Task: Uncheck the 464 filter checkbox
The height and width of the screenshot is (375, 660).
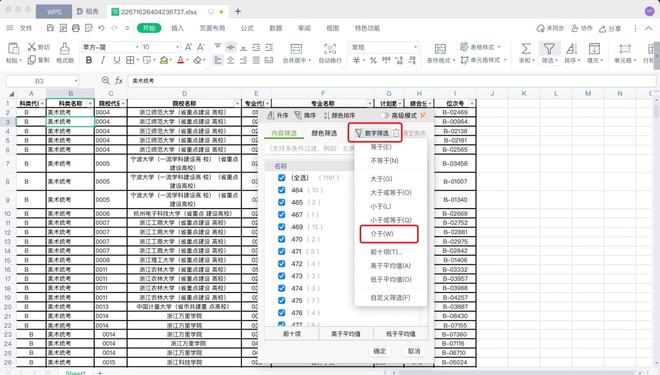Action: pos(282,190)
